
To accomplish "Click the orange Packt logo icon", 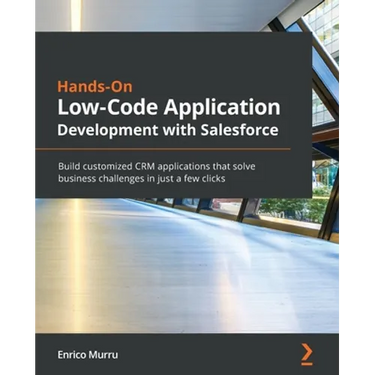I will click(x=307, y=353).
